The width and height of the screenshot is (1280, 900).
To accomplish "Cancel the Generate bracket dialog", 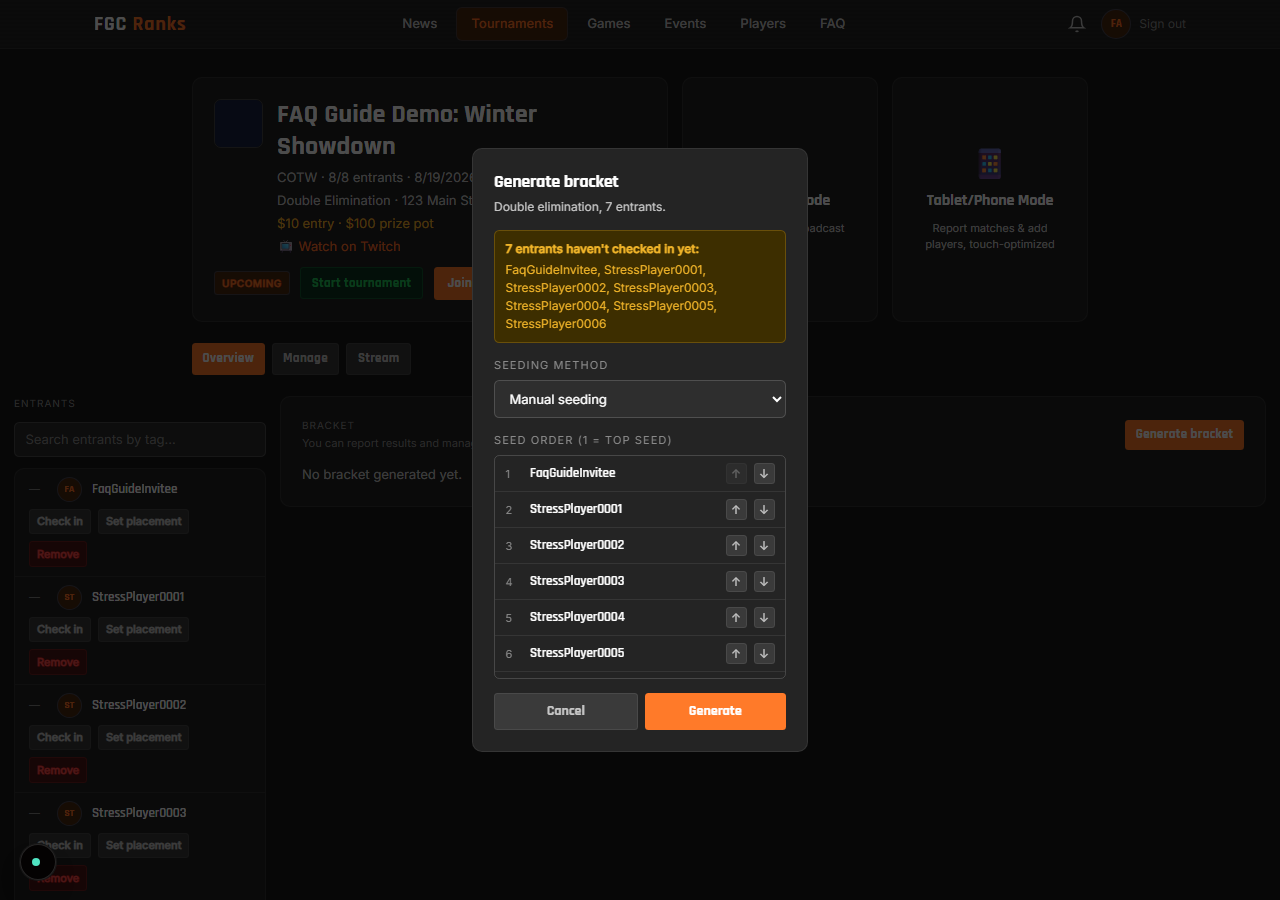I will tap(566, 711).
